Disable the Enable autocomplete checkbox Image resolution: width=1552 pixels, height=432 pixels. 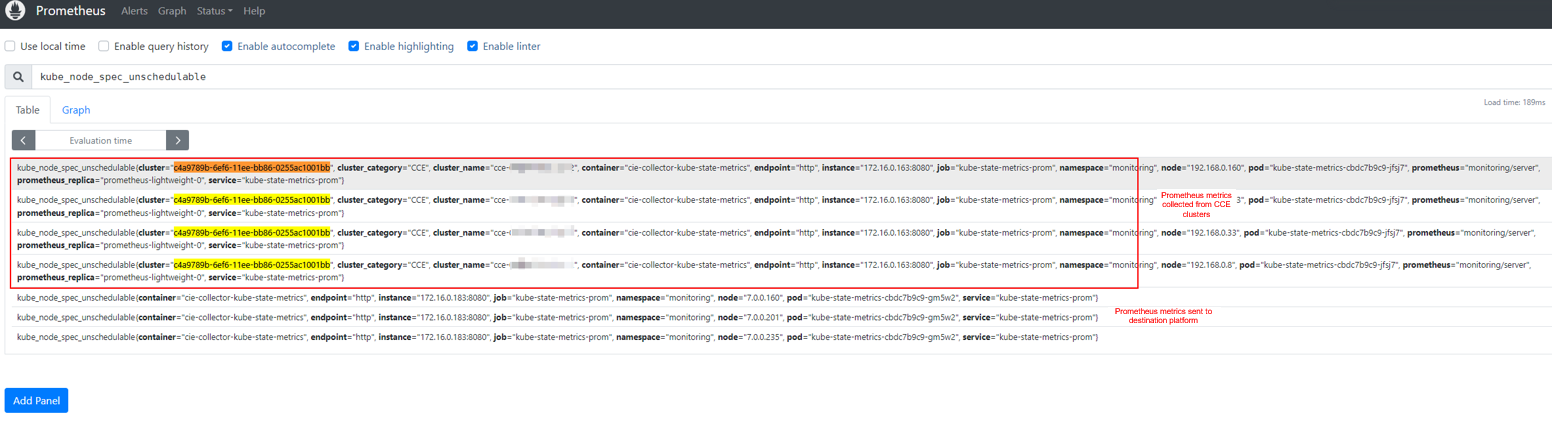click(x=228, y=46)
